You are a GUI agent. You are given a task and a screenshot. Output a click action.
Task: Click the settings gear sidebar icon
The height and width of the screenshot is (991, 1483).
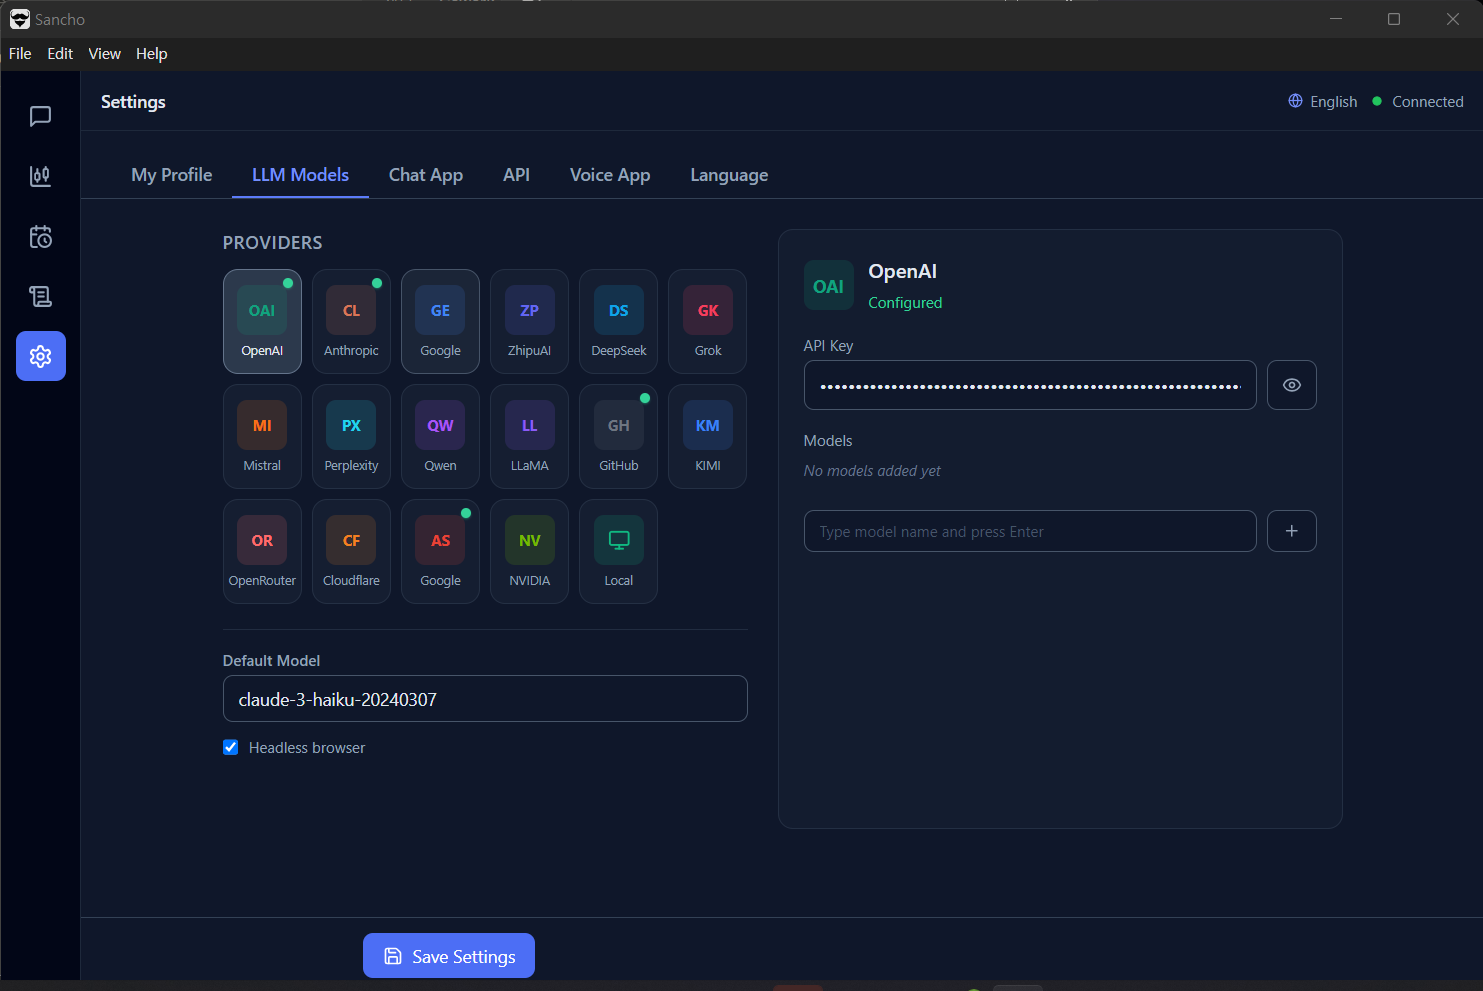[40, 356]
